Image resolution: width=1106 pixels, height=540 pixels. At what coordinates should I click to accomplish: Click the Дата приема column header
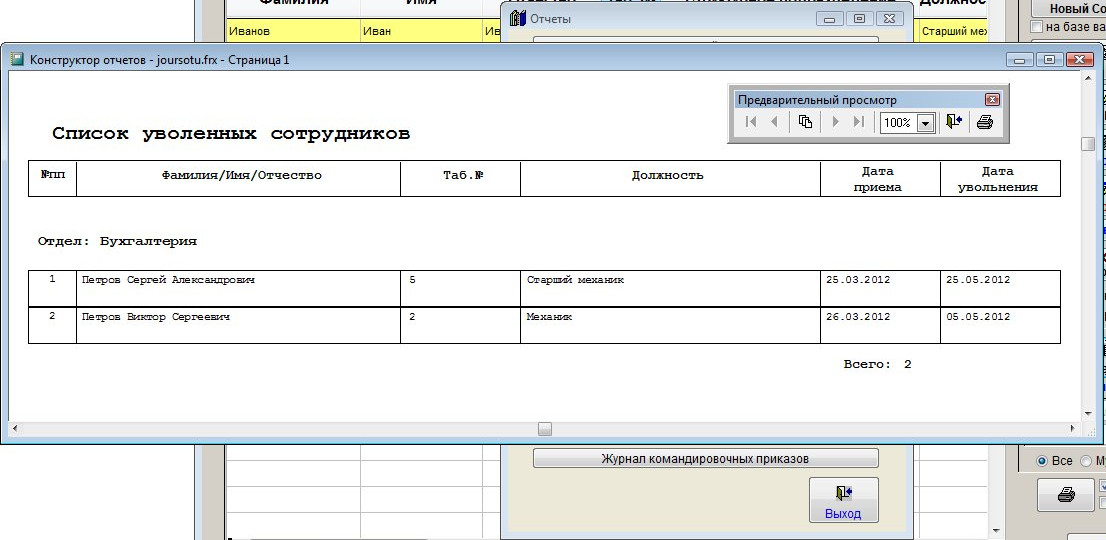point(878,179)
